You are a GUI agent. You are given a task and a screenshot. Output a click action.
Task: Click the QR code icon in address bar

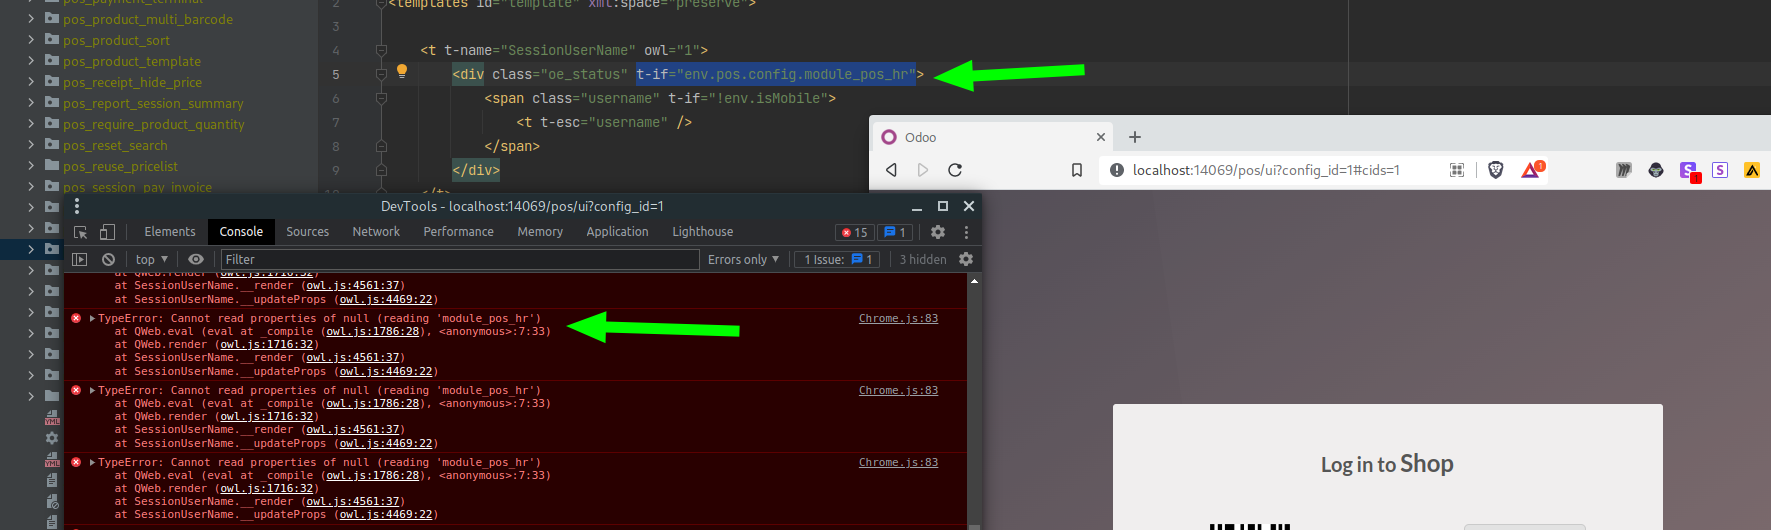click(1457, 170)
